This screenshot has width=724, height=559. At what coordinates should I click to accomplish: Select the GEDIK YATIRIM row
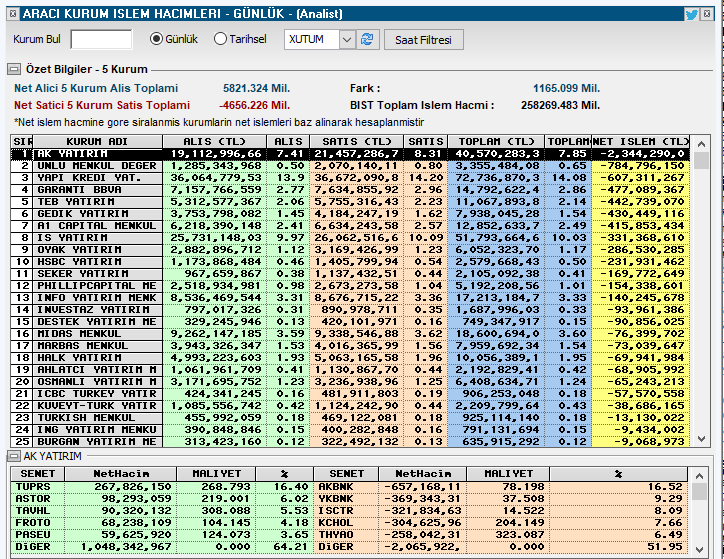350,214
